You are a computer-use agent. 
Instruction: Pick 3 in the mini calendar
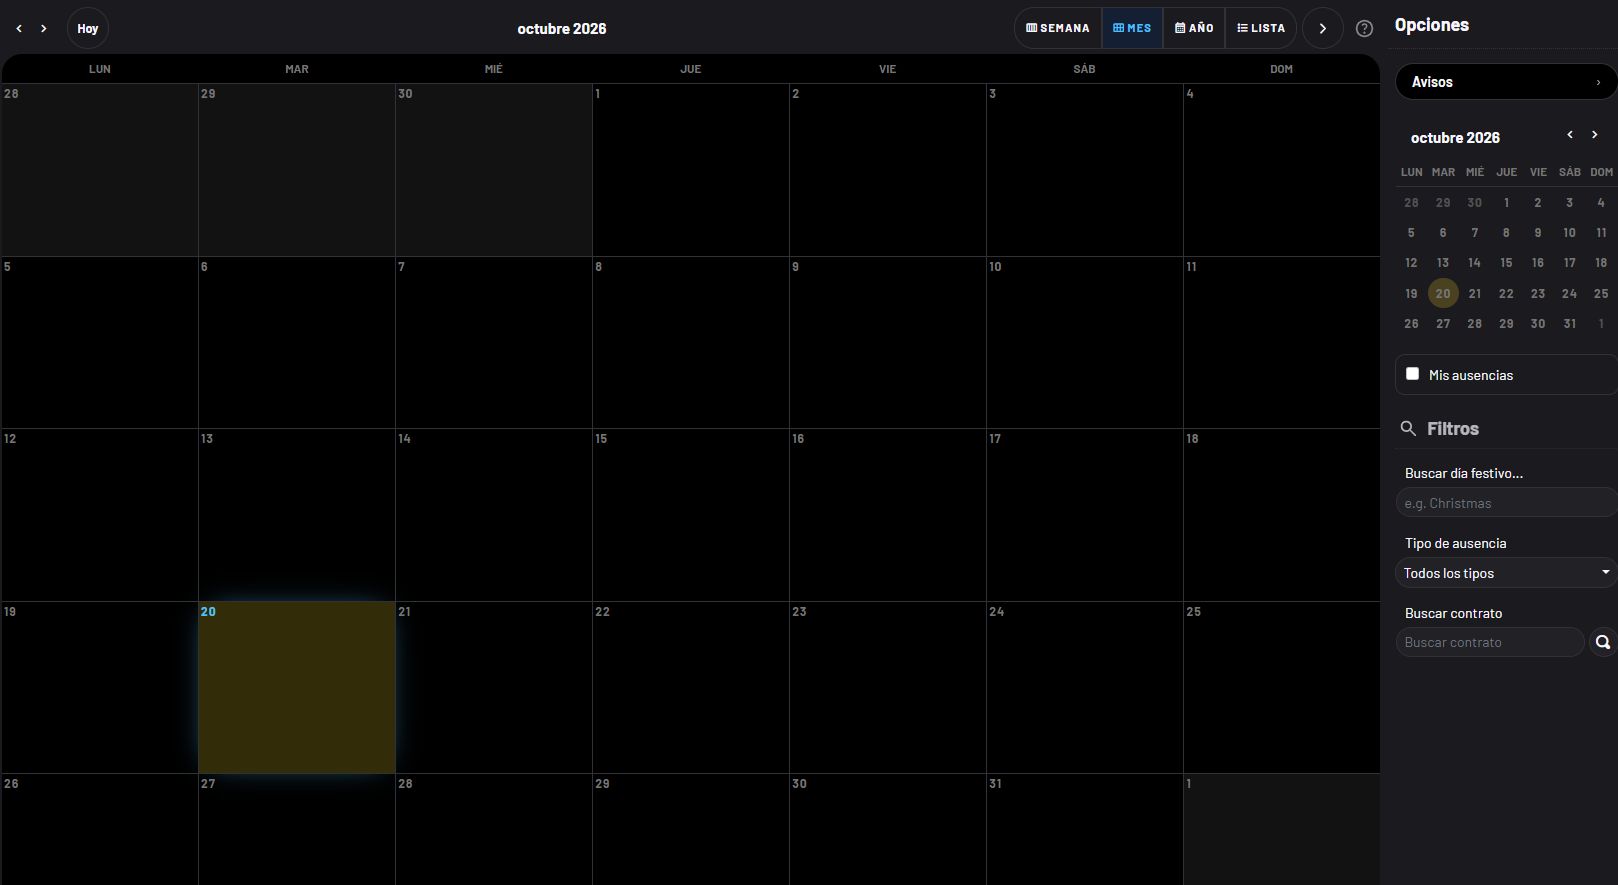(x=1570, y=203)
